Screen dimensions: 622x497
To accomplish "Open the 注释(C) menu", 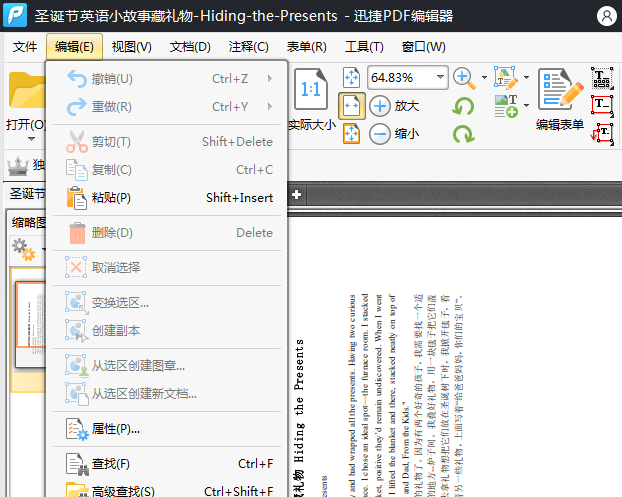I will tap(248, 47).
